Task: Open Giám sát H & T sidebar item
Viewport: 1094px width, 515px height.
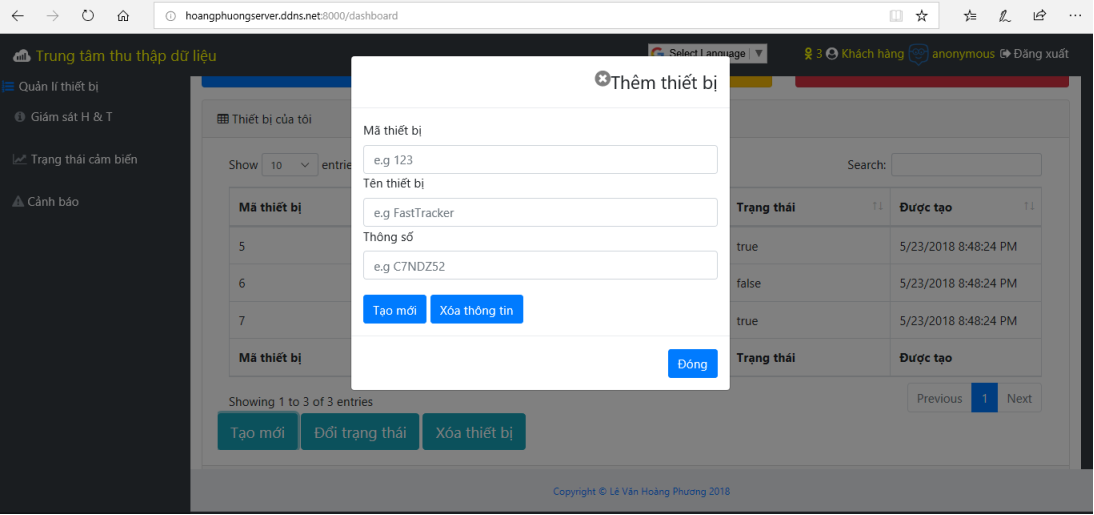Action: (71, 117)
